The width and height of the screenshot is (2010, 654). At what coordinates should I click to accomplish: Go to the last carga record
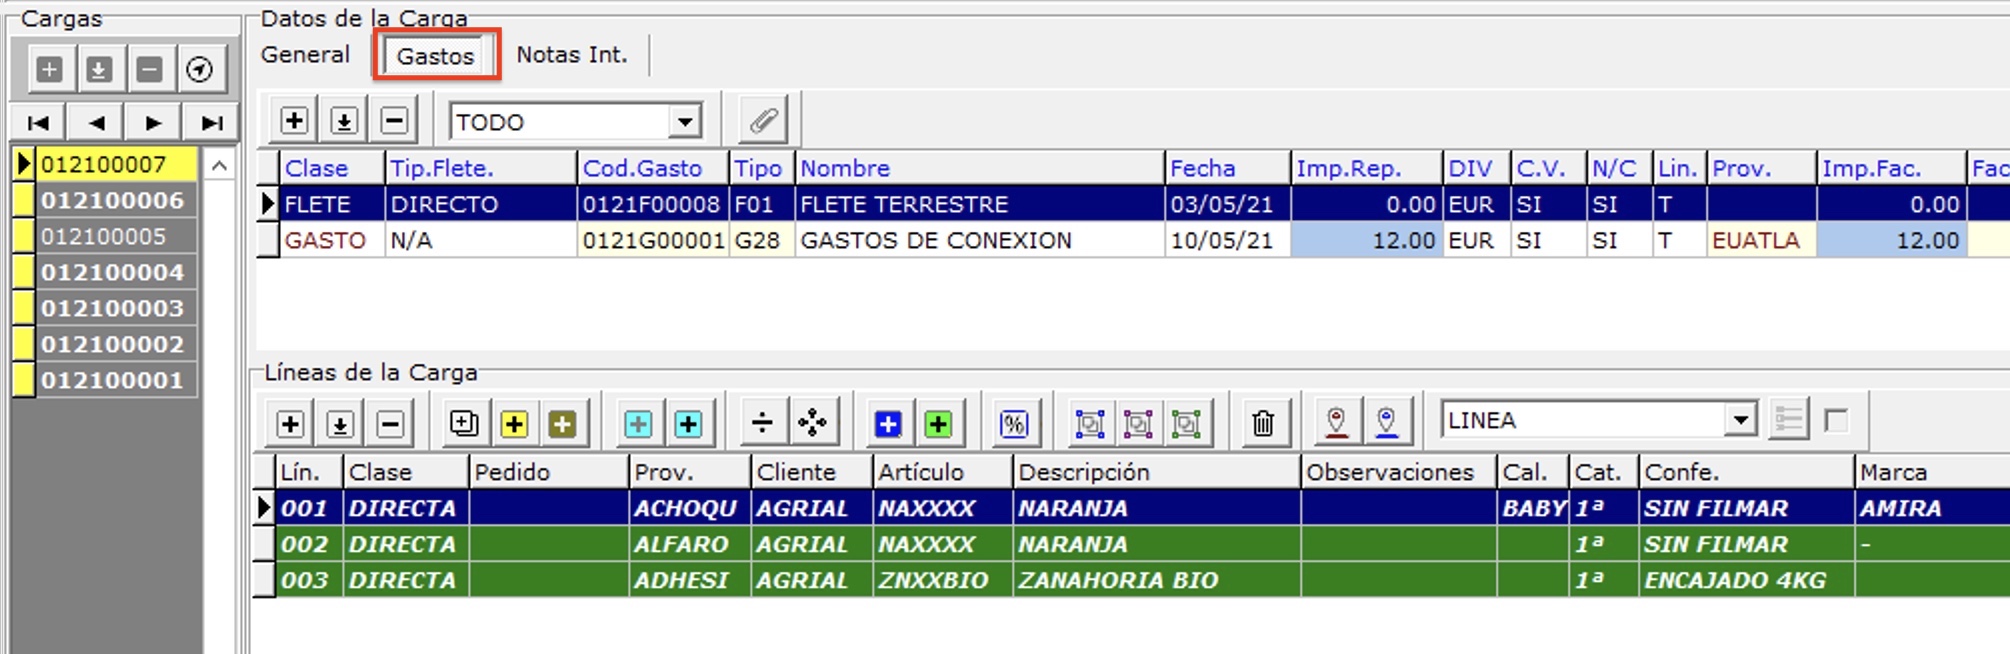211,123
